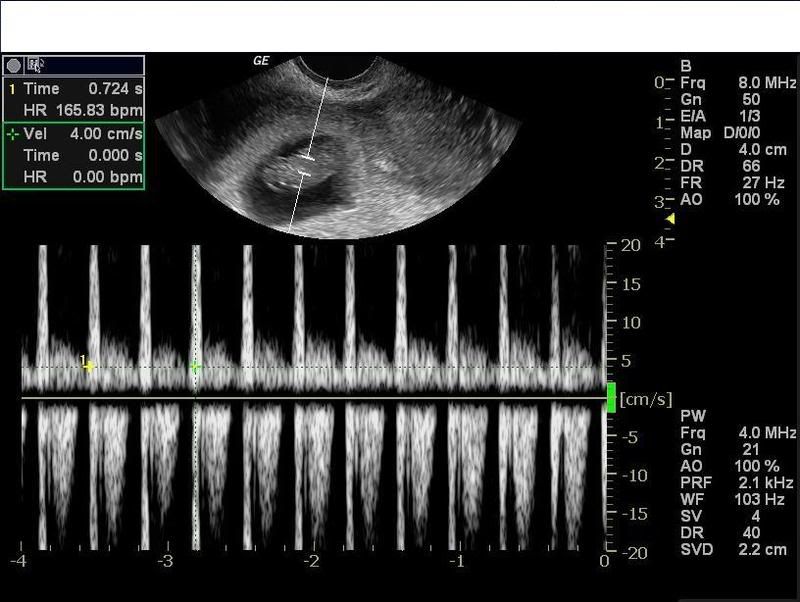Click the measurement table cursor icon
The height and width of the screenshot is (602, 800).
point(36,65)
